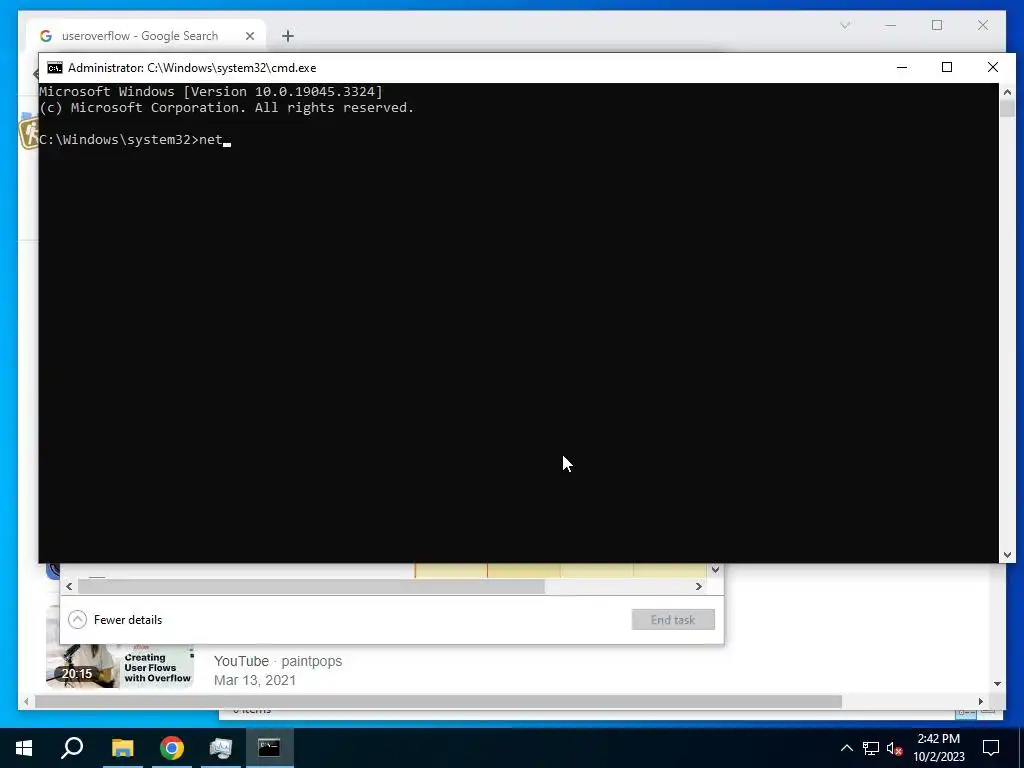Click the muted volume tray icon
1024x768 pixels.
point(895,748)
